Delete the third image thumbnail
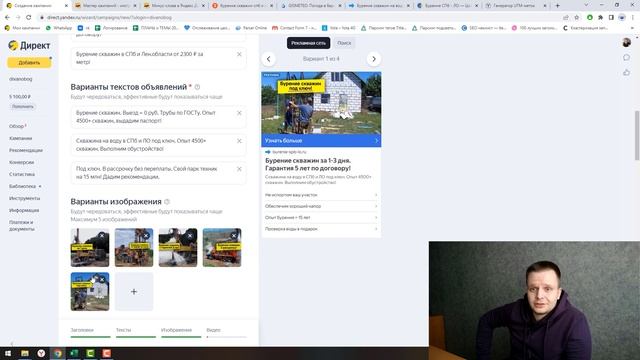This screenshot has height=360, width=640. [190, 236]
